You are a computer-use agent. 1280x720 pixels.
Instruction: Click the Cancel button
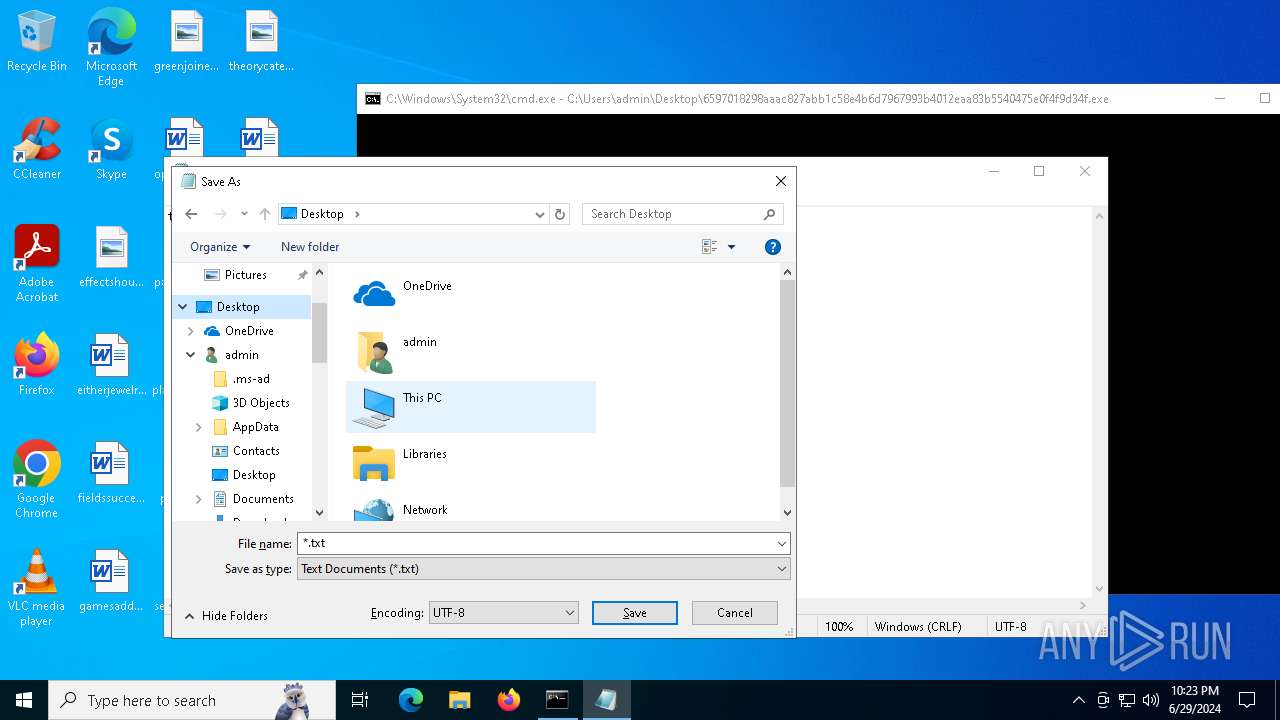735,613
